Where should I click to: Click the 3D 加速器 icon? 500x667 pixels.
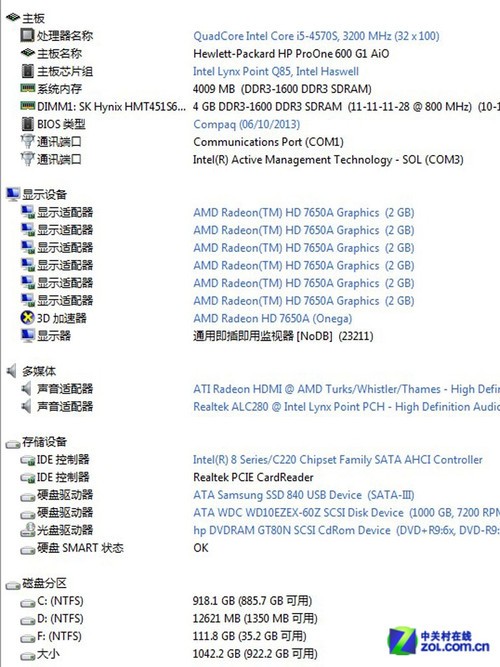pos(28,318)
